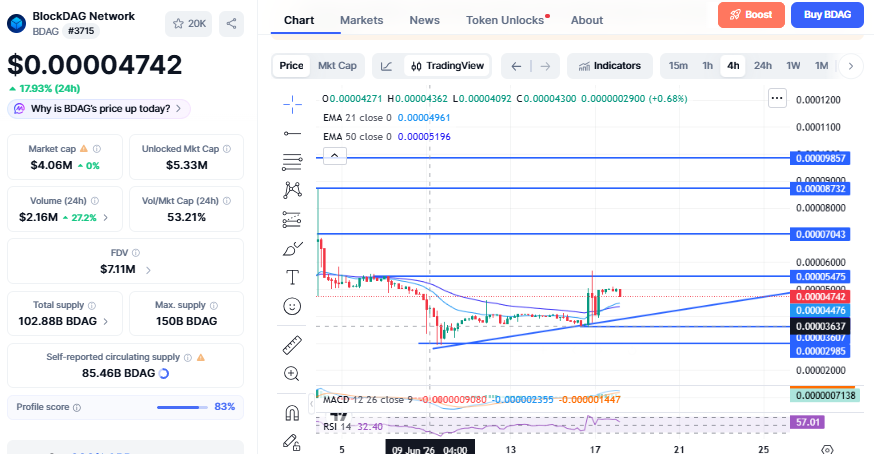Open the chart three-dot more menu
This screenshot has width=874, height=454.
click(777, 98)
